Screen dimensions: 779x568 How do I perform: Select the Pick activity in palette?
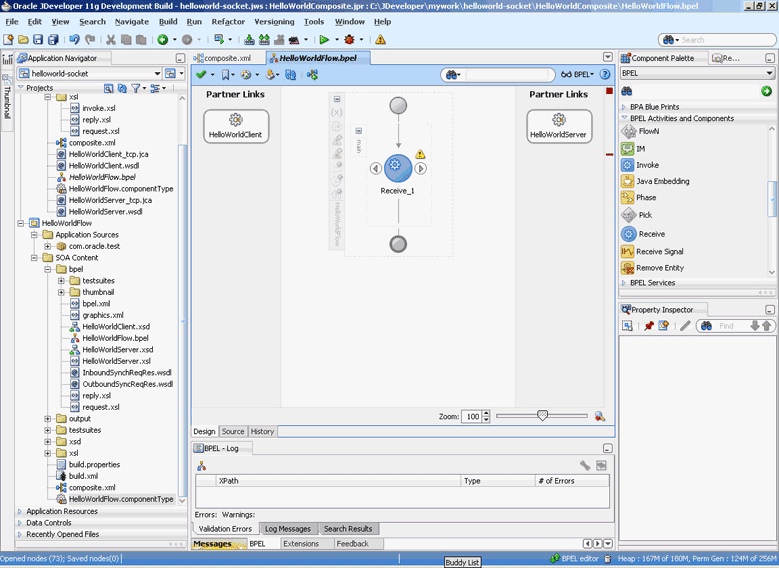pos(644,215)
